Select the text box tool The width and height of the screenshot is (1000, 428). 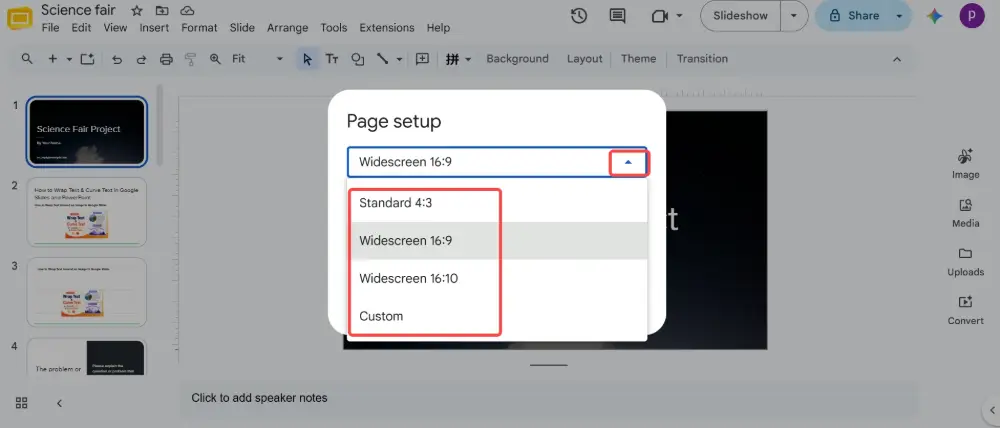coord(332,59)
